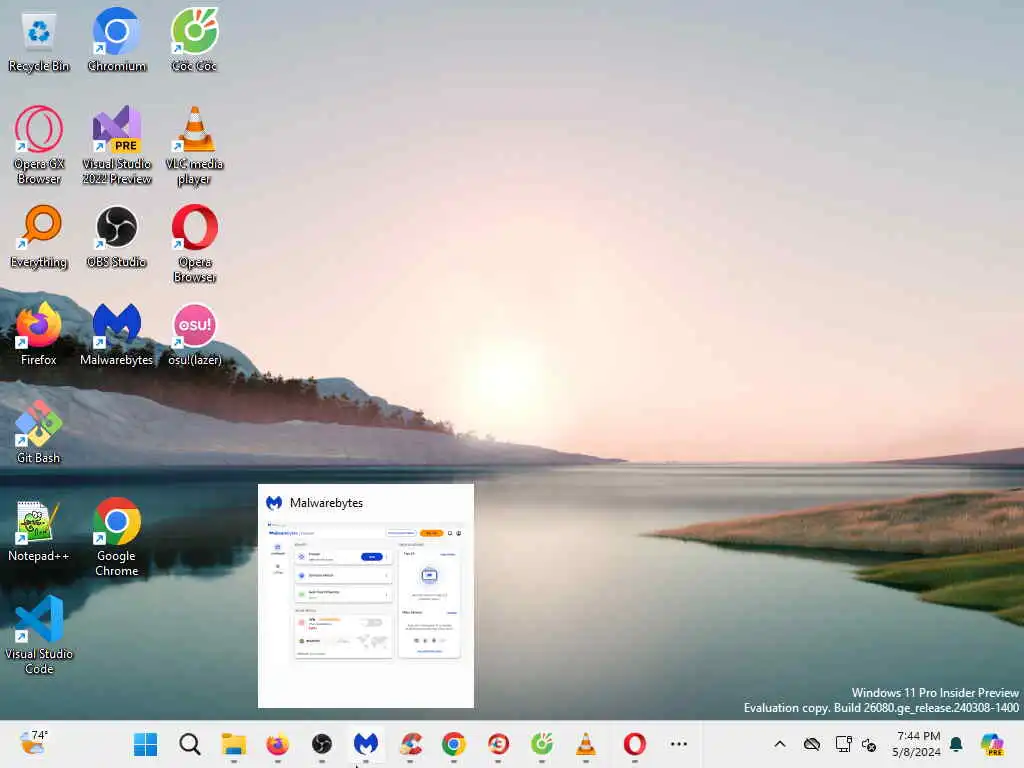
Task: Select the Chromium desktop shortcut
Action: click(116, 40)
